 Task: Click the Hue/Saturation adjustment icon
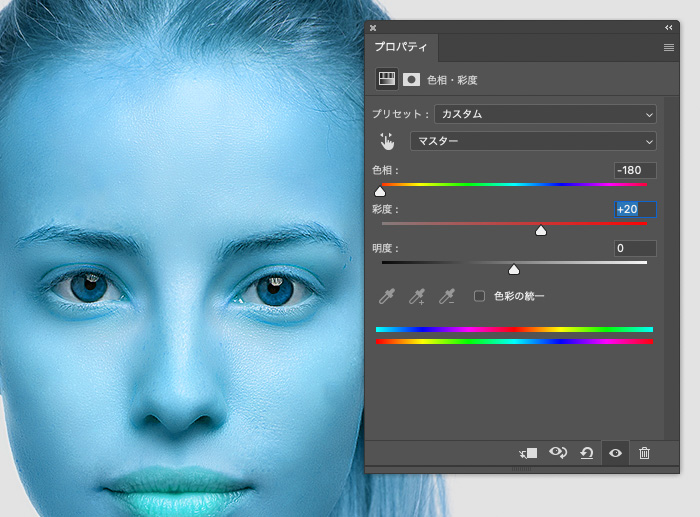pos(386,78)
